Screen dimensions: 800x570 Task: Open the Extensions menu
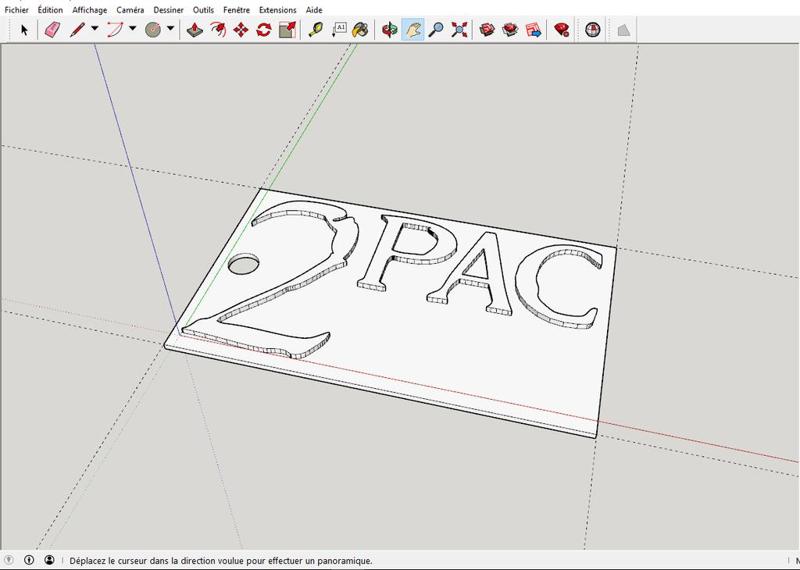(x=278, y=10)
